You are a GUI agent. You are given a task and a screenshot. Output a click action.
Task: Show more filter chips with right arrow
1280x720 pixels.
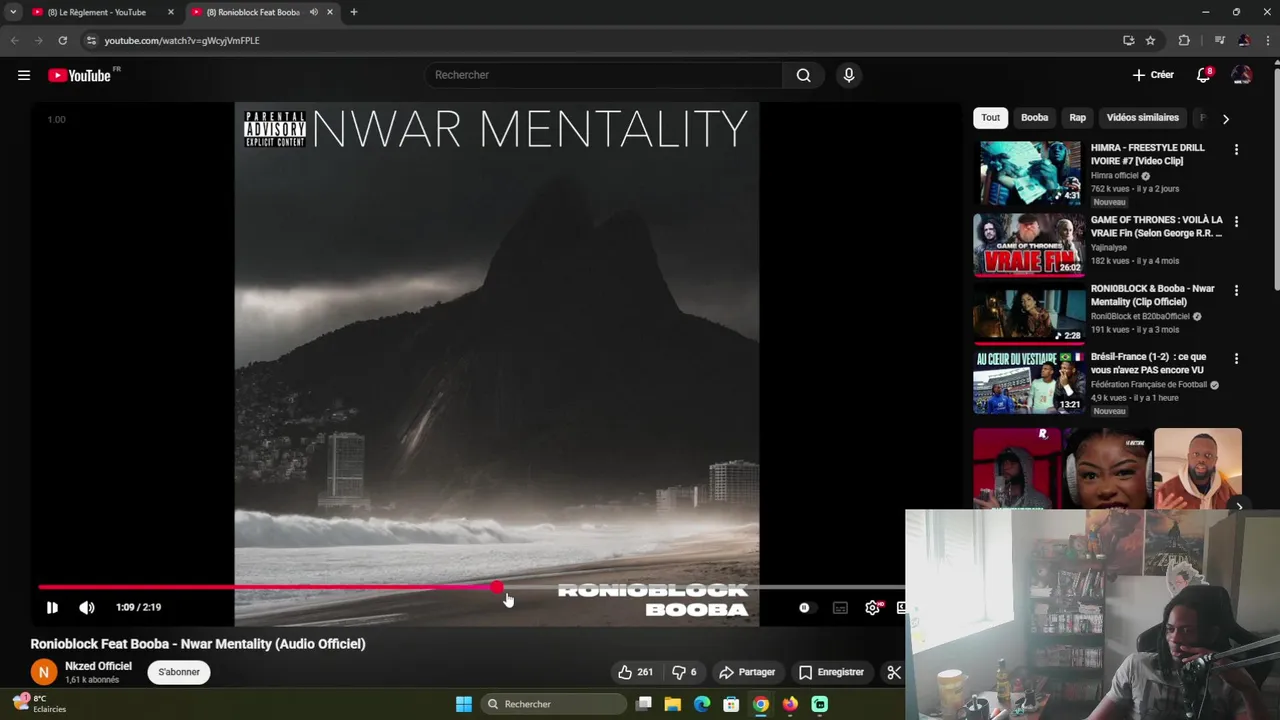click(x=1226, y=119)
